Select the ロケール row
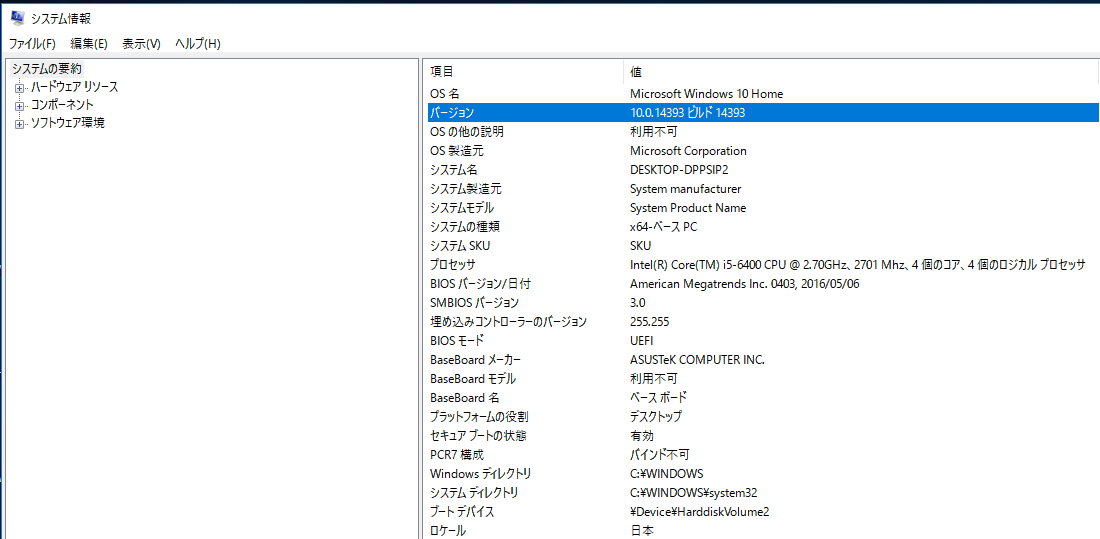1100x539 pixels. [x=763, y=531]
